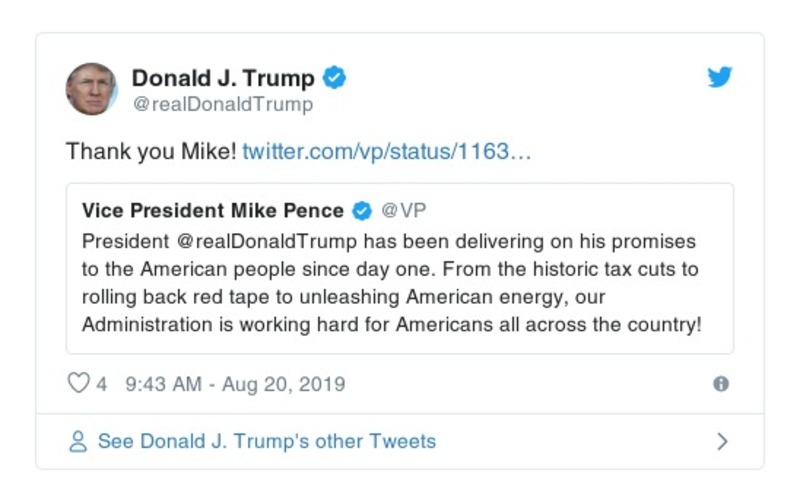Image resolution: width=800 pixels, height=502 pixels.
Task: Open the Donald J. Trump display name
Action: tap(223, 78)
